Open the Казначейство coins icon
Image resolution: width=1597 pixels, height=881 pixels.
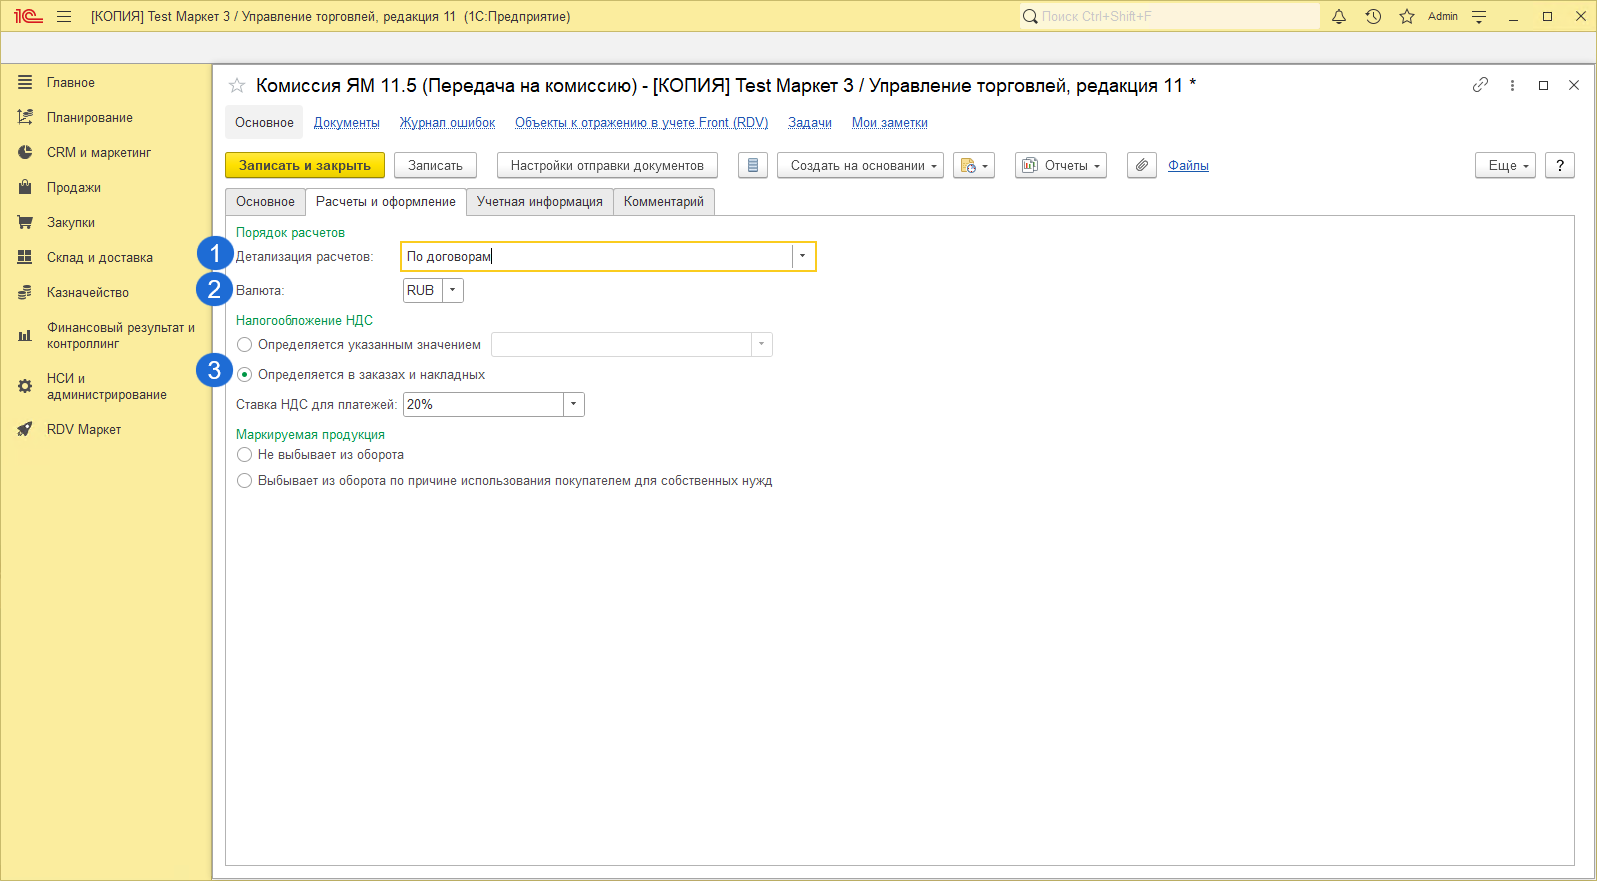[25, 293]
